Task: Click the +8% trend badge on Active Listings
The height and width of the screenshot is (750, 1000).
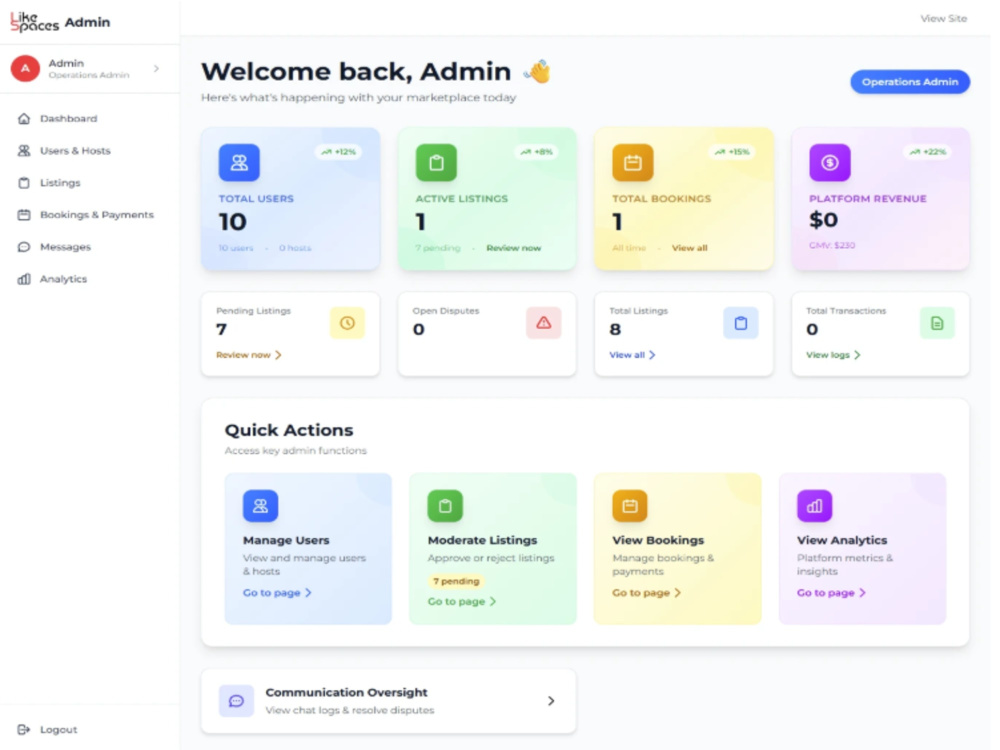Action: pyautogui.click(x=536, y=152)
